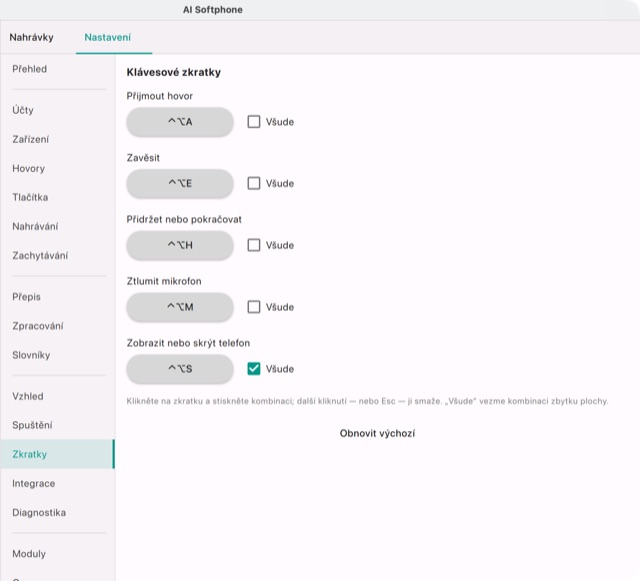Click the Přijmout hovor label

(x=160, y=96)
